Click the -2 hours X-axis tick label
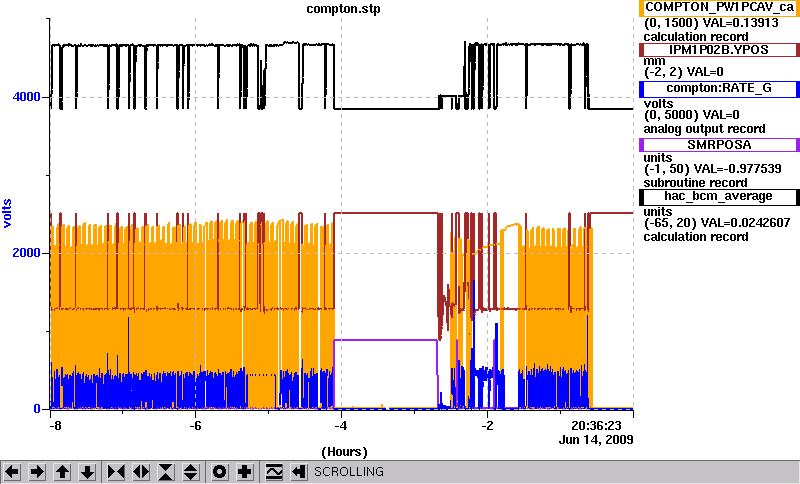This screenshot has height=484, width=800. (487, 426)
